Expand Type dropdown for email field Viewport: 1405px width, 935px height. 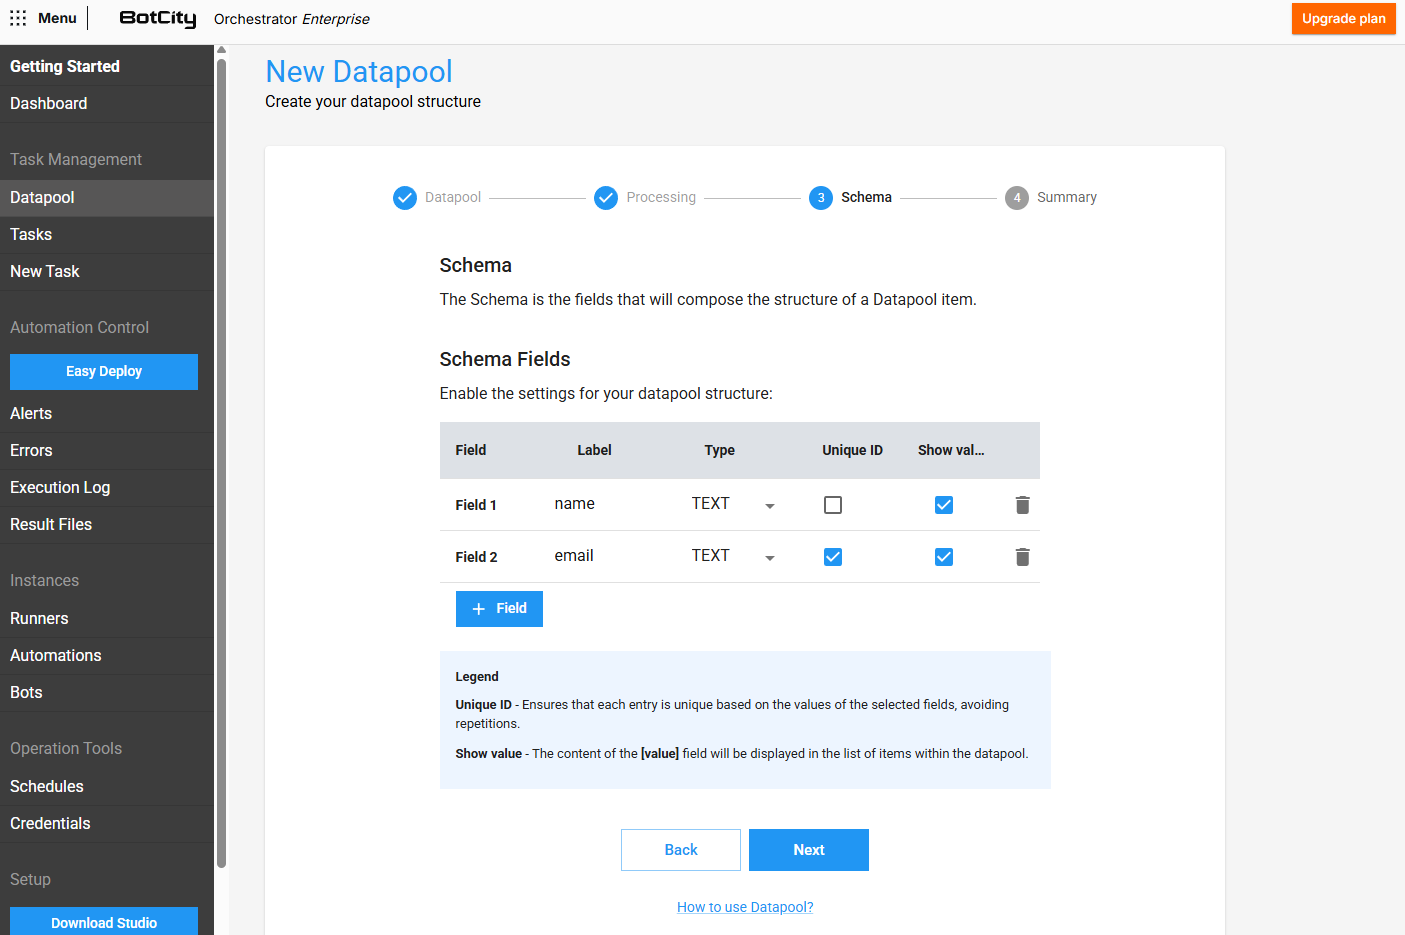[769, 557]
